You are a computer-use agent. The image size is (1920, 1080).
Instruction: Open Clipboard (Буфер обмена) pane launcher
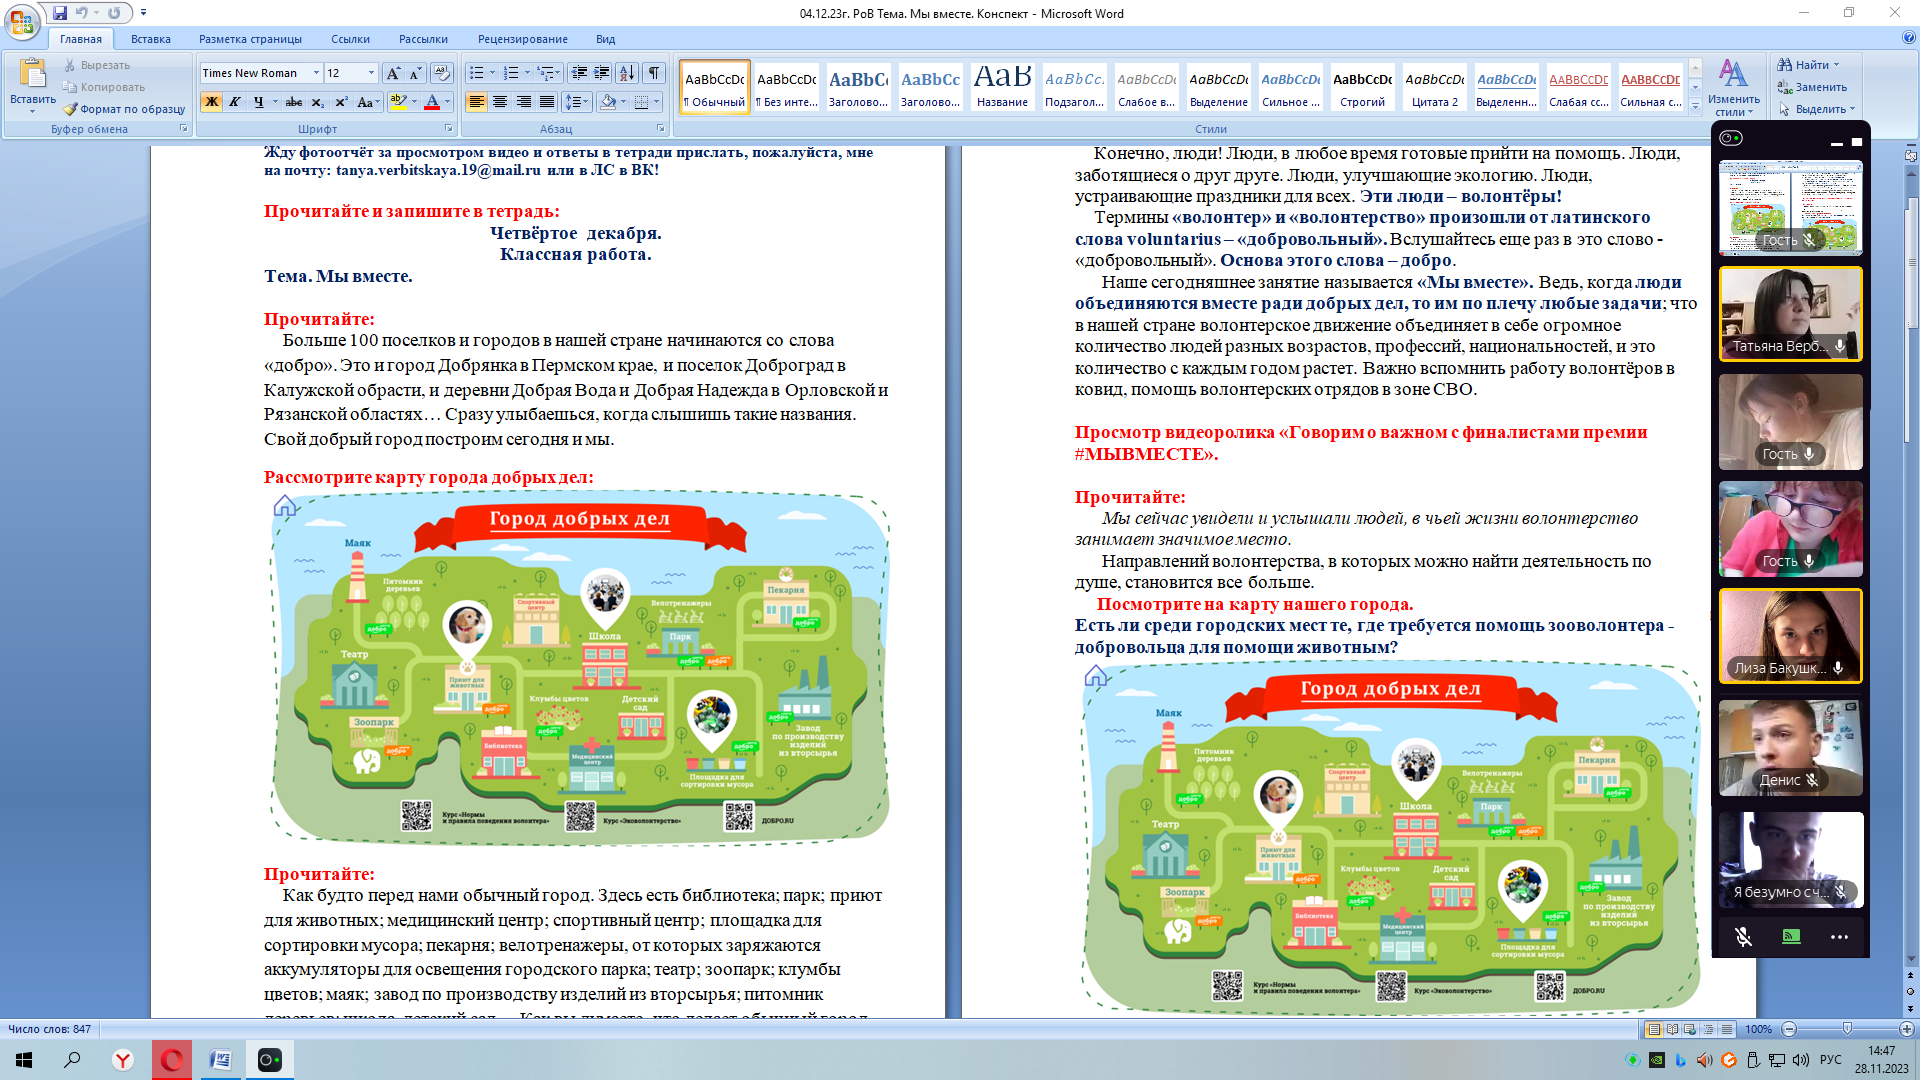(x=183, y=129)
